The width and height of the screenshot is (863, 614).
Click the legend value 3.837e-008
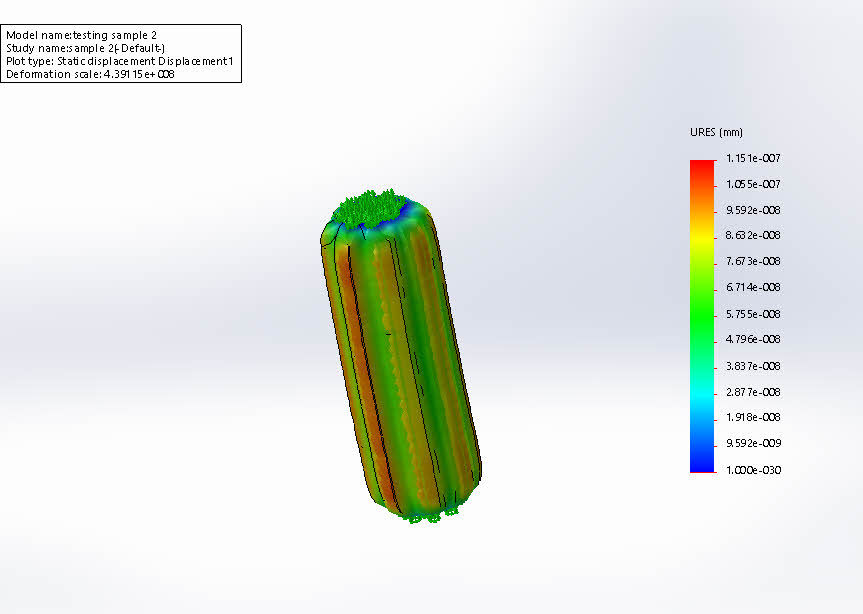point(753,366)
